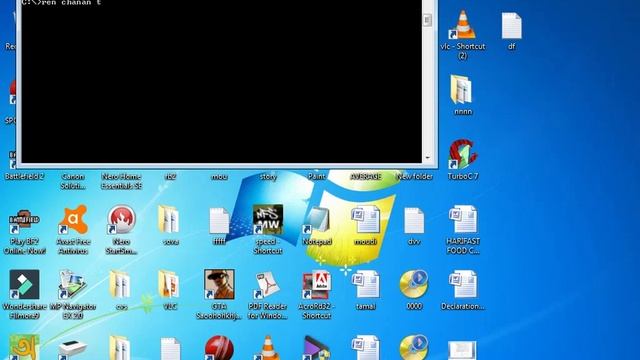Click the command prompt scroll down arrow
The image size is (640, 360).
(x=427, y=158)
